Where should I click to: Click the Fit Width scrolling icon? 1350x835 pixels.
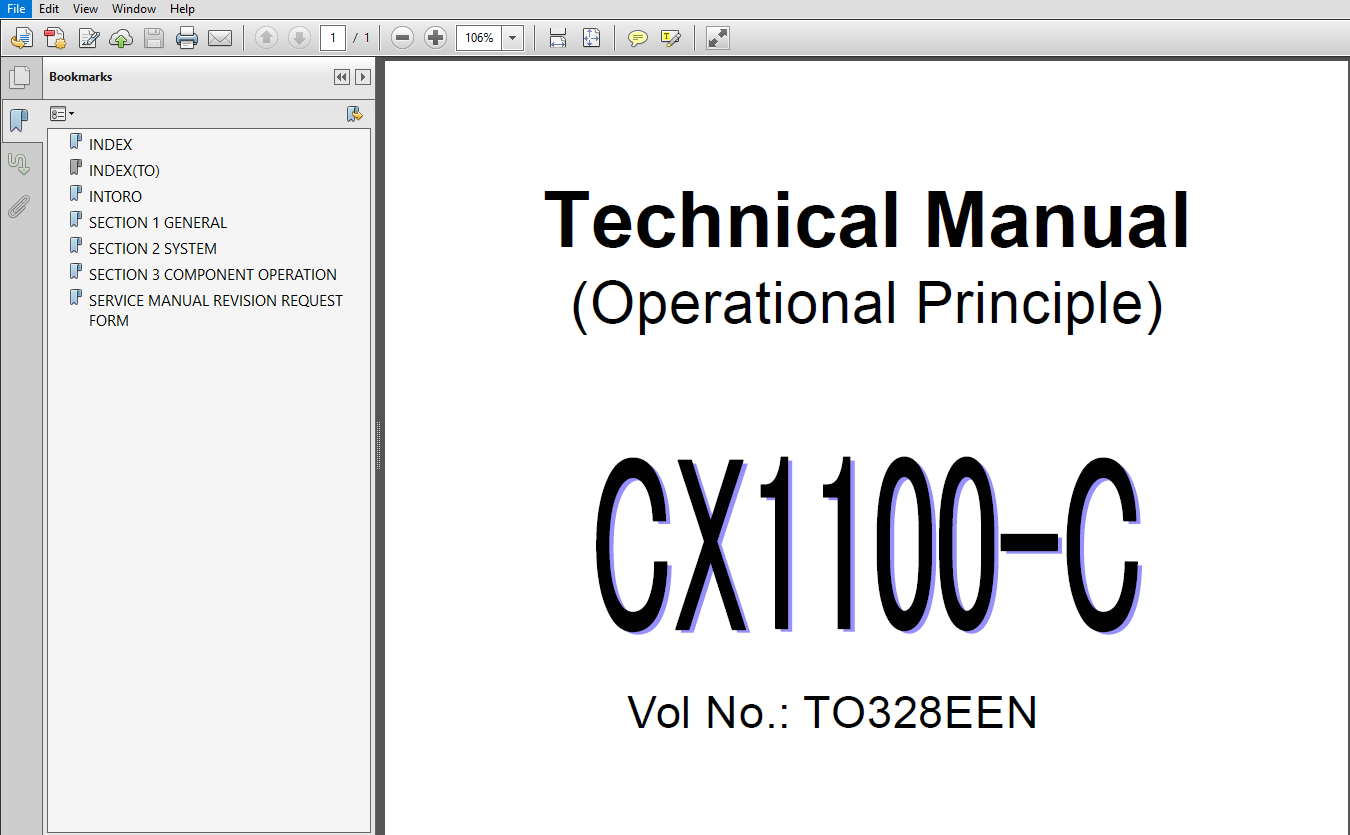[x=558, y=38]
